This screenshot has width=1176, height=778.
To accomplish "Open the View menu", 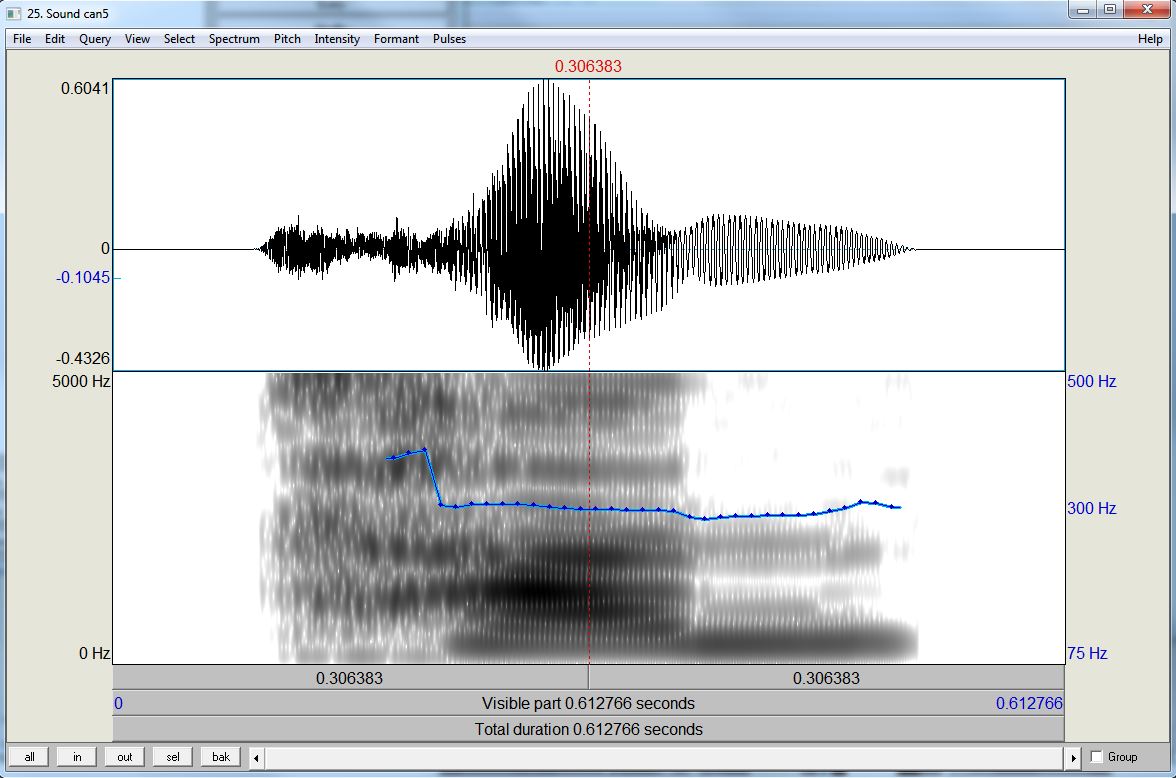I will (x=137, y=39).
